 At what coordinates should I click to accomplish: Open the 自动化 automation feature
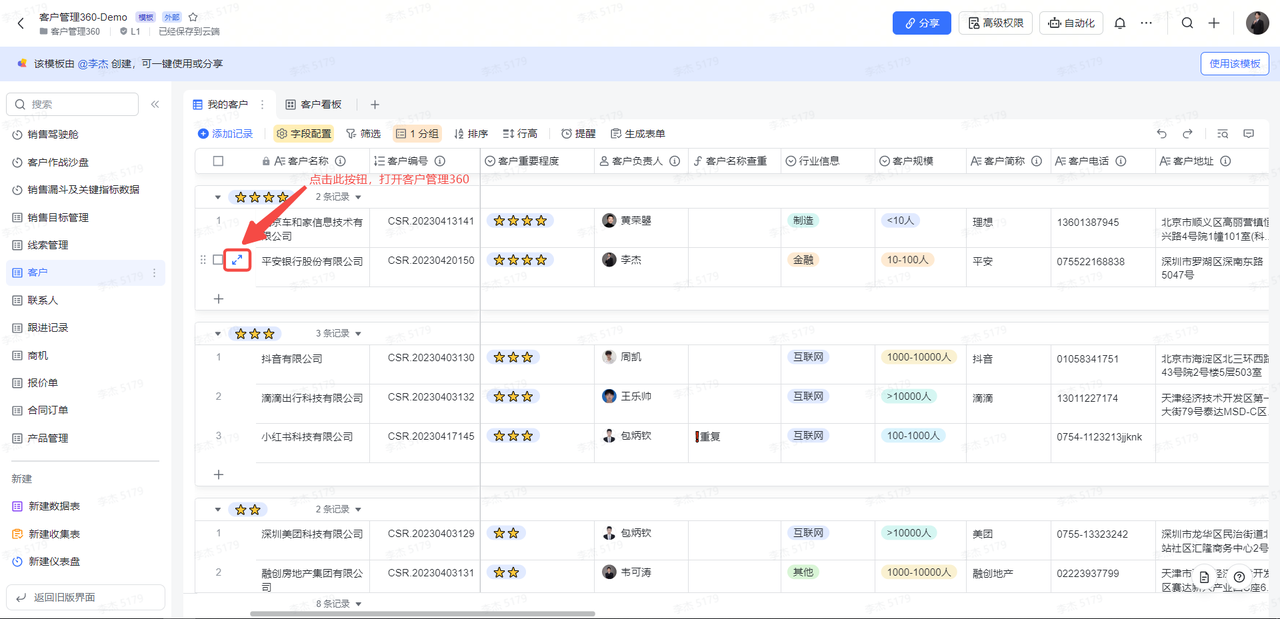coord(1070,23)
